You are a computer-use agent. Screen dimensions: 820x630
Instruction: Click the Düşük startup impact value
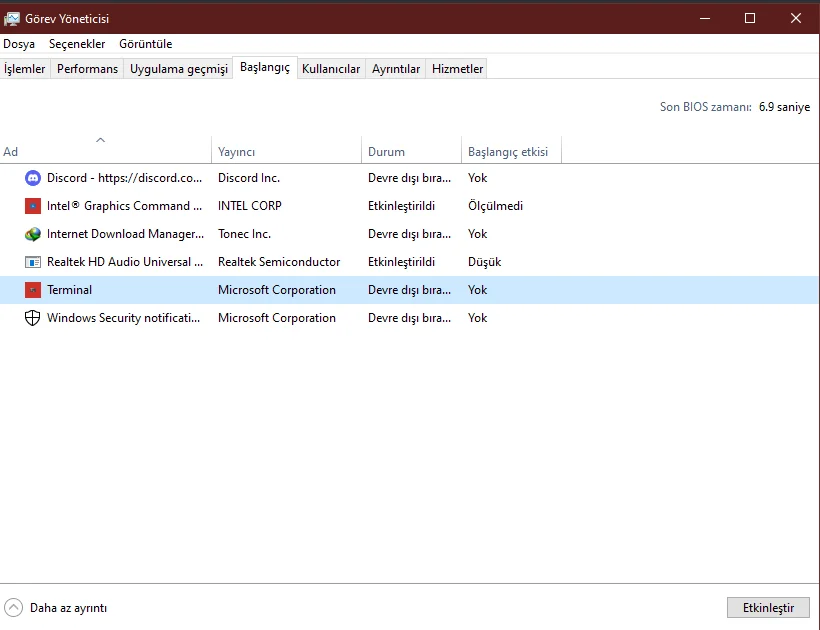pos(484,262)
